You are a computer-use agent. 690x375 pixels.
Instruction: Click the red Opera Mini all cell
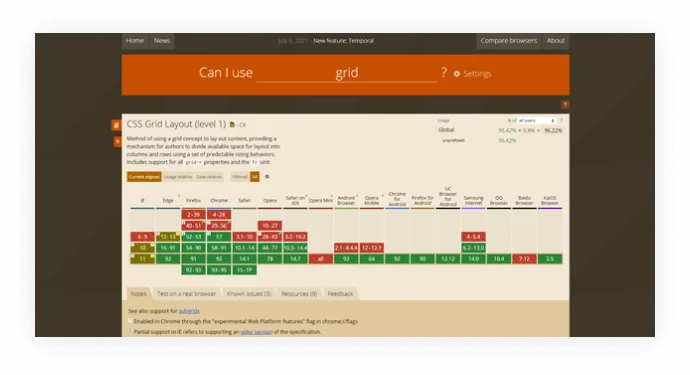[321, 259]
